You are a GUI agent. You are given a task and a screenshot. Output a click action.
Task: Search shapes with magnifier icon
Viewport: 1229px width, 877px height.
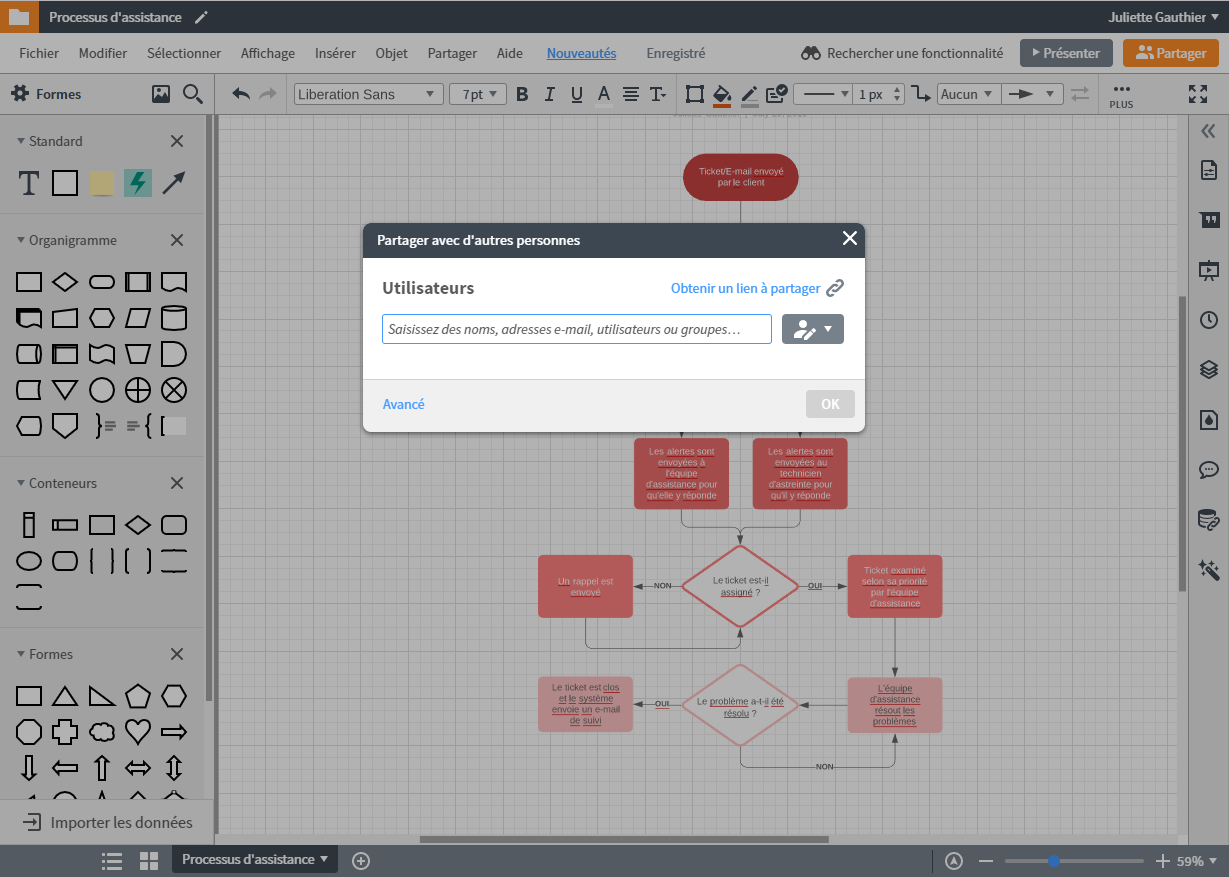click(193, 94)
